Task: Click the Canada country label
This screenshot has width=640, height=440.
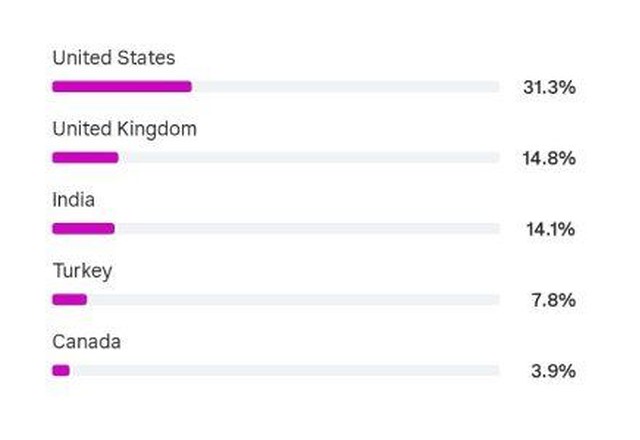Action: pos(87,342)
